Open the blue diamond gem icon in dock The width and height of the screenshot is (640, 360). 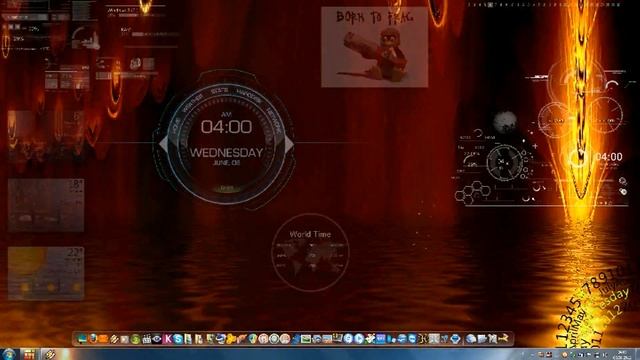[x=456, y=339]
